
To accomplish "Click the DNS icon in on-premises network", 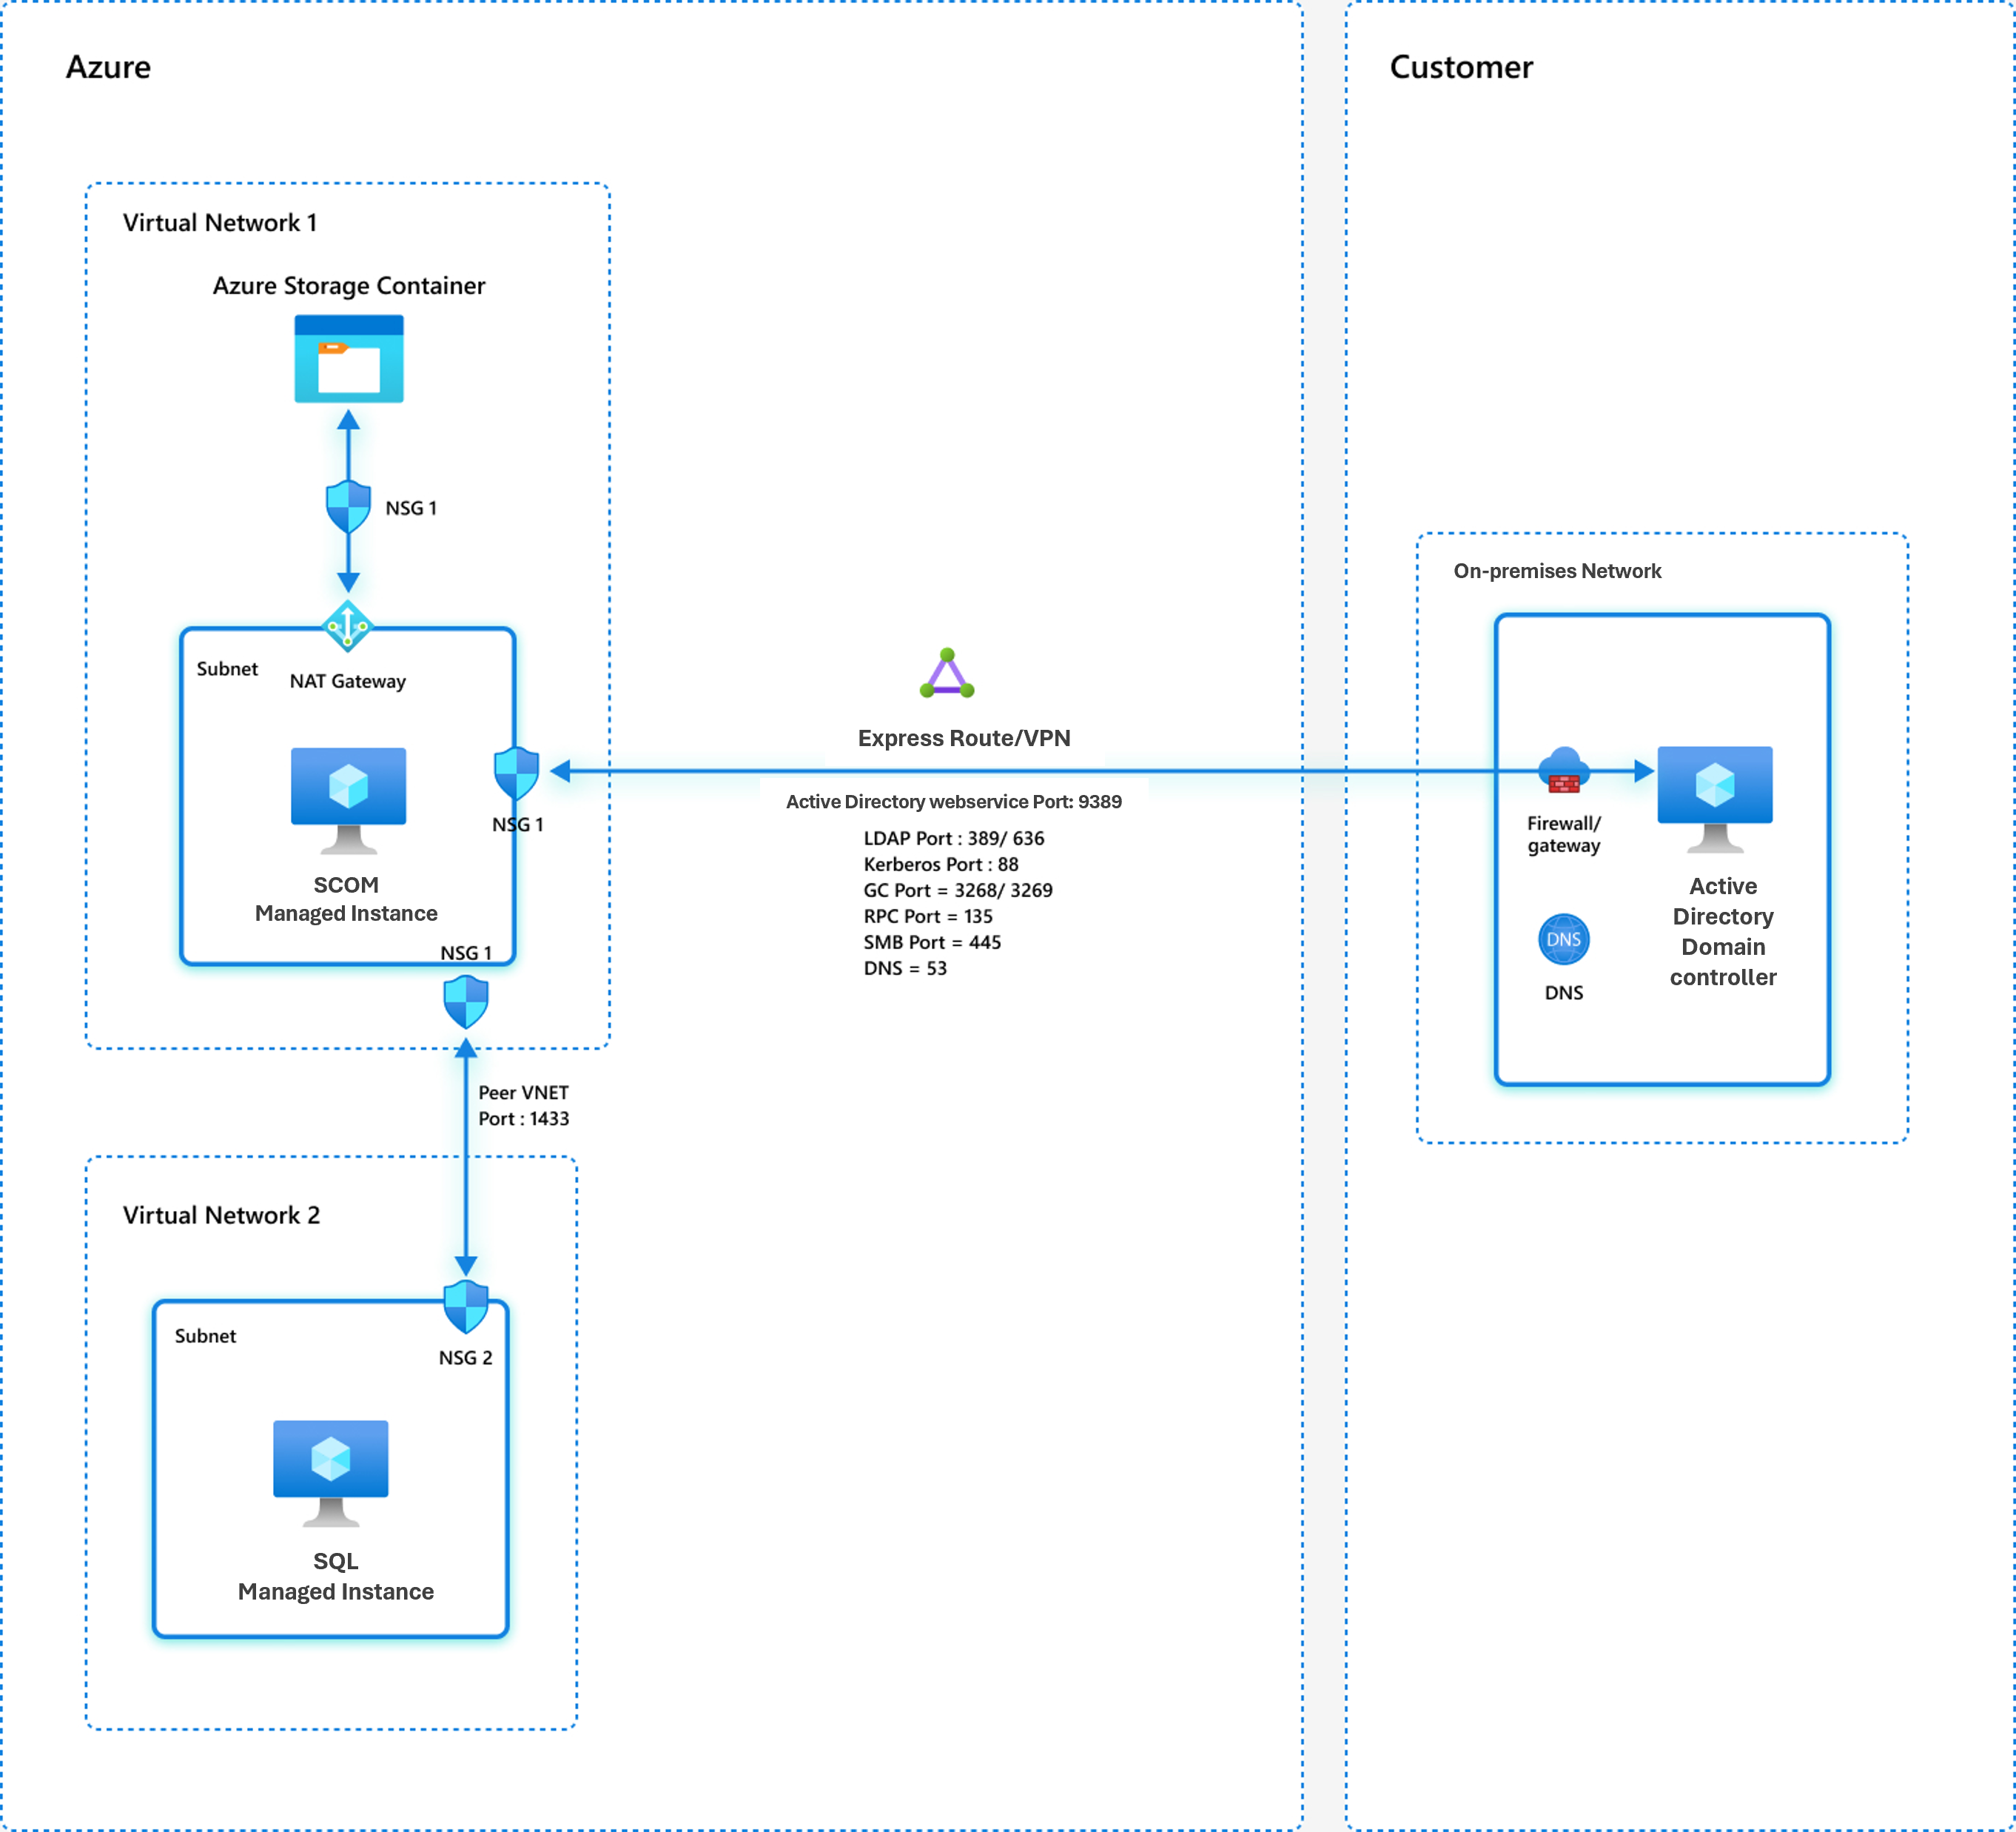I will [x=1567, y=940].
